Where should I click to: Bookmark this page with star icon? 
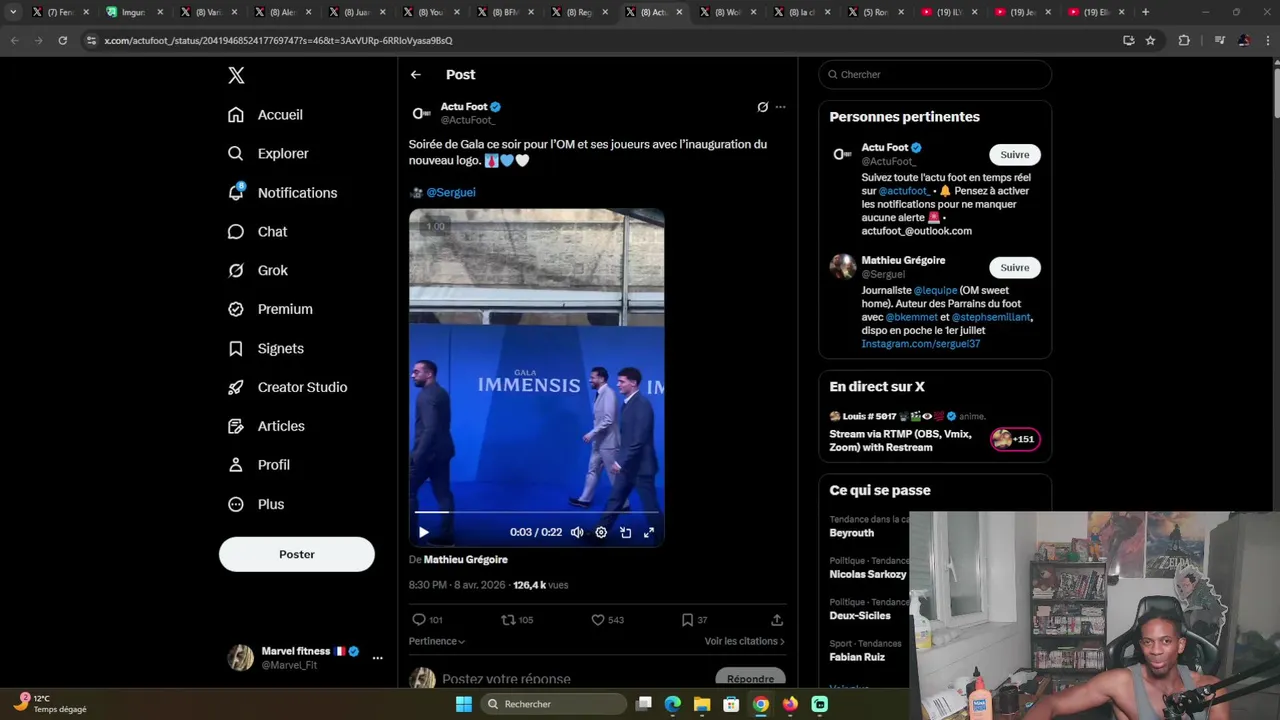point(1150,41)
